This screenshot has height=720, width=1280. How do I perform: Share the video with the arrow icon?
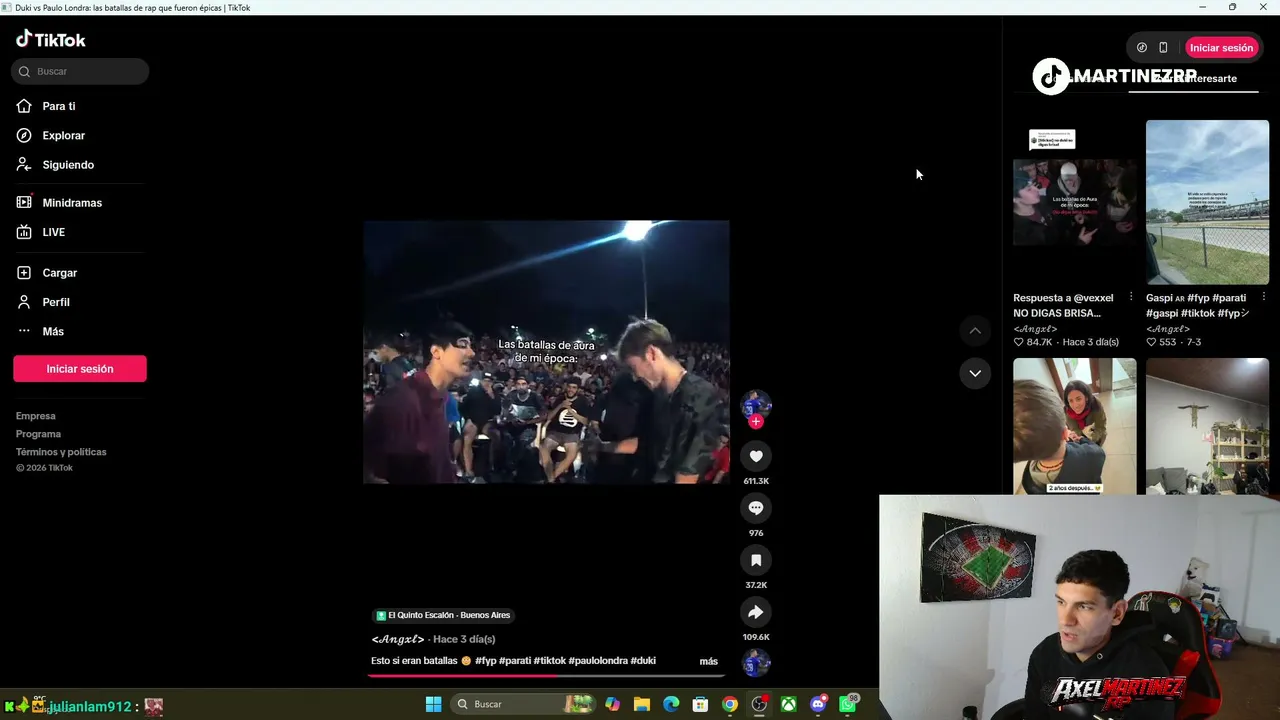click(756, 612)
